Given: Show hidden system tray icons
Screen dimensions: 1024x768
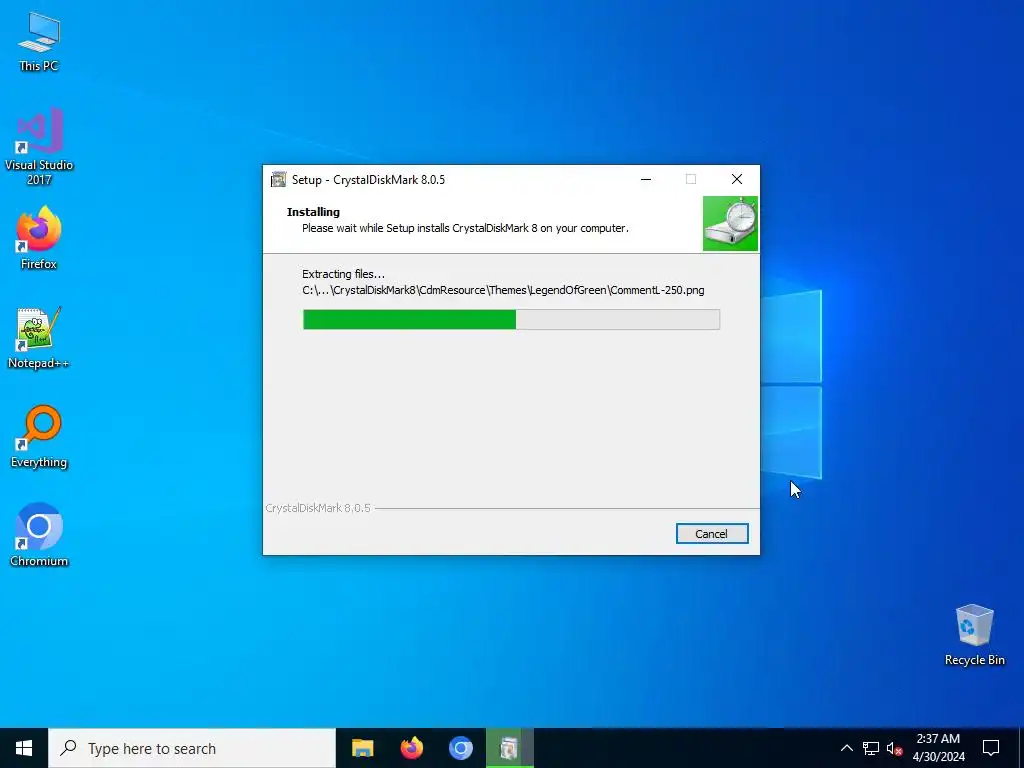Looking at the screenshot, I should (x=846, y=748).
